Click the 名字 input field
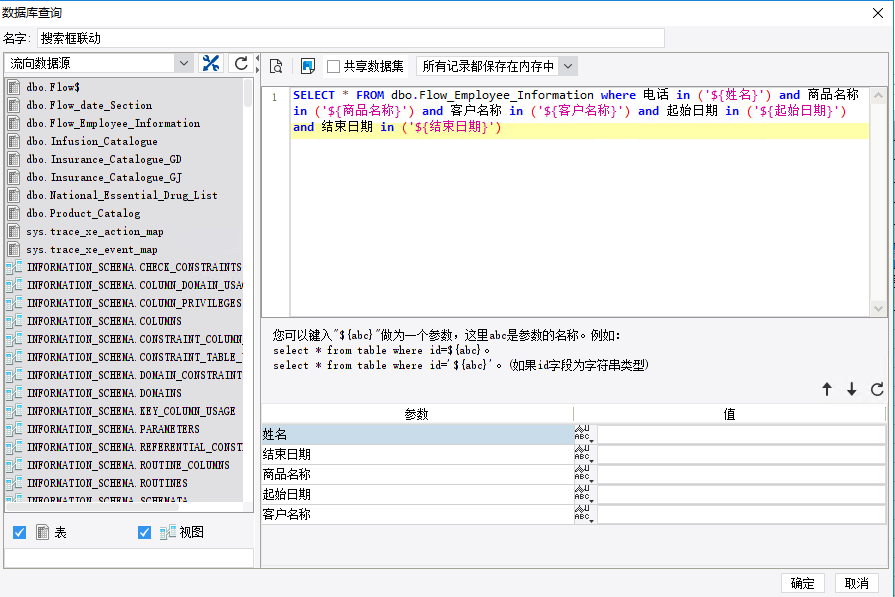 (351, 38)
